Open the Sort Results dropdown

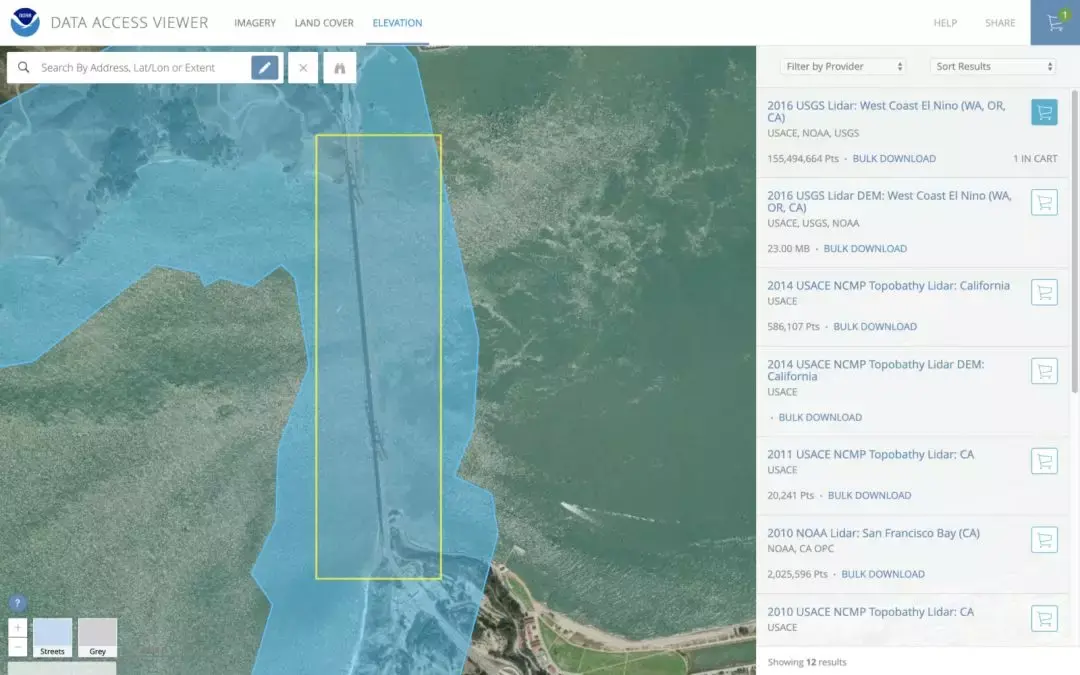pos(992,66)
